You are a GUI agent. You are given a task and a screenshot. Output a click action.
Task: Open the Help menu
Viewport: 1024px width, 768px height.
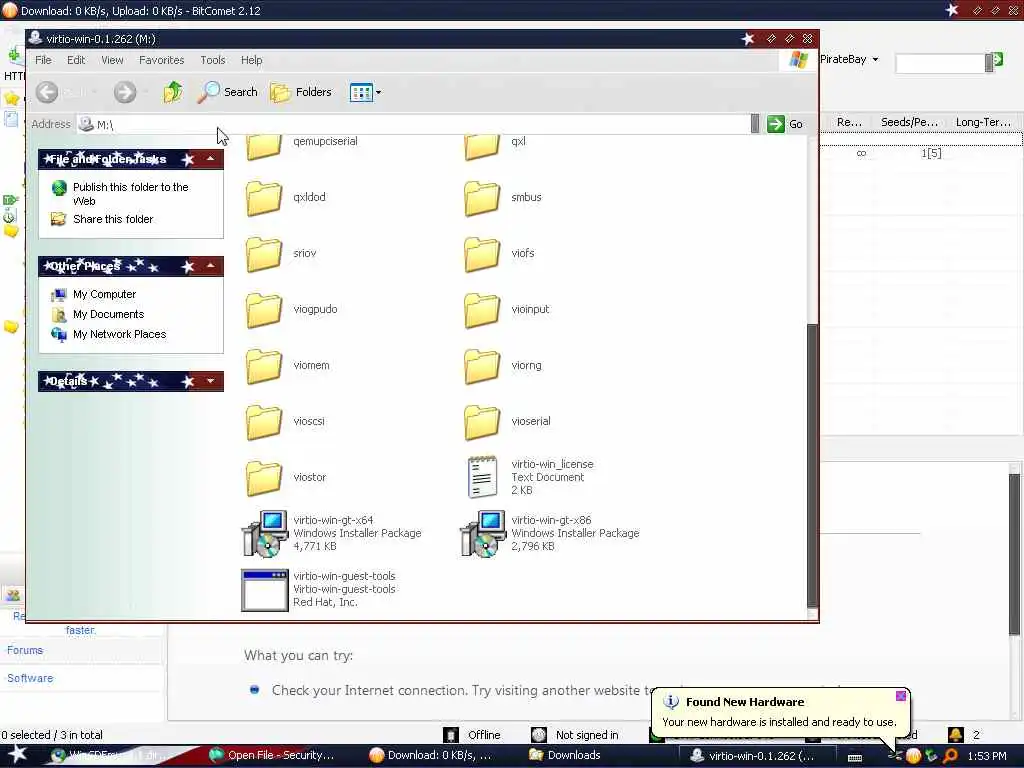(x=251, y=60)
